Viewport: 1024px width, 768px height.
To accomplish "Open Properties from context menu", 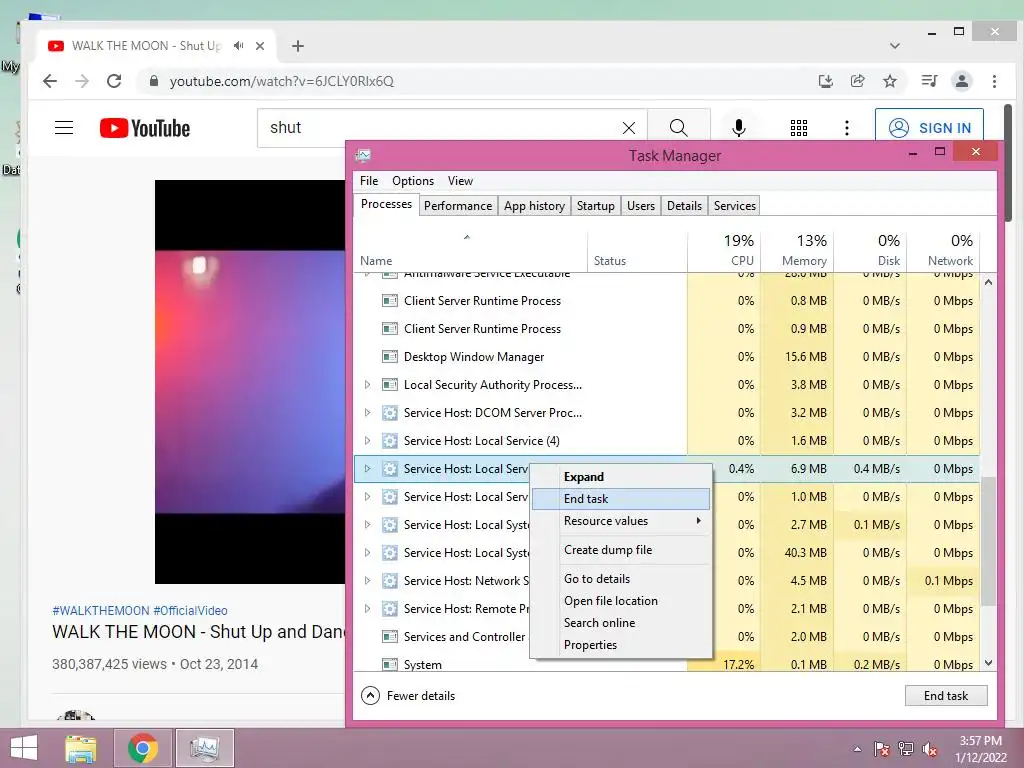I will [621, 645].
